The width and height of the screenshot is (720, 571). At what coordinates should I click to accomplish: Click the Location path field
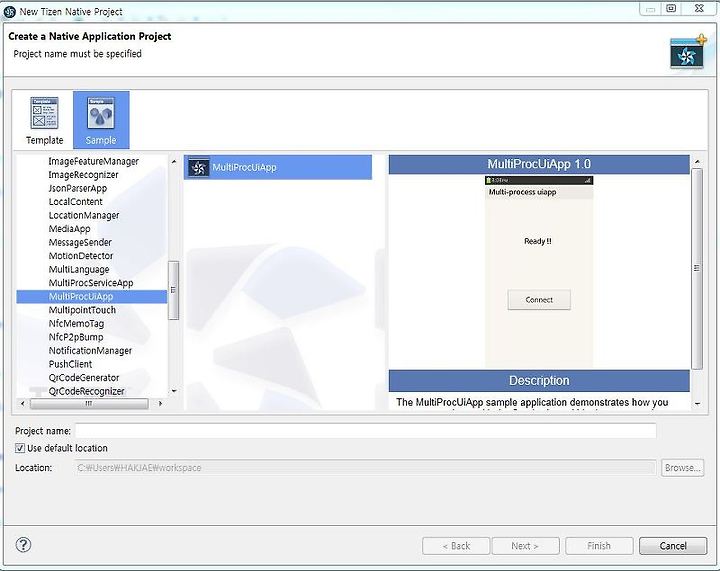click(366, 468)
